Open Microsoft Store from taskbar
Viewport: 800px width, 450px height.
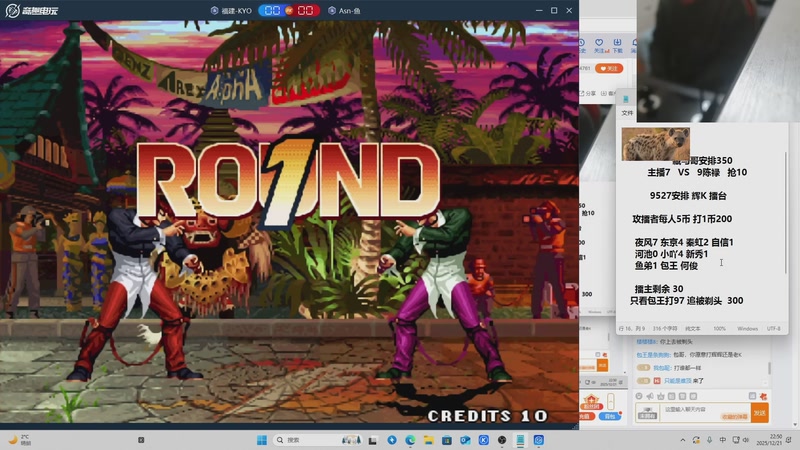click(447, 440)
